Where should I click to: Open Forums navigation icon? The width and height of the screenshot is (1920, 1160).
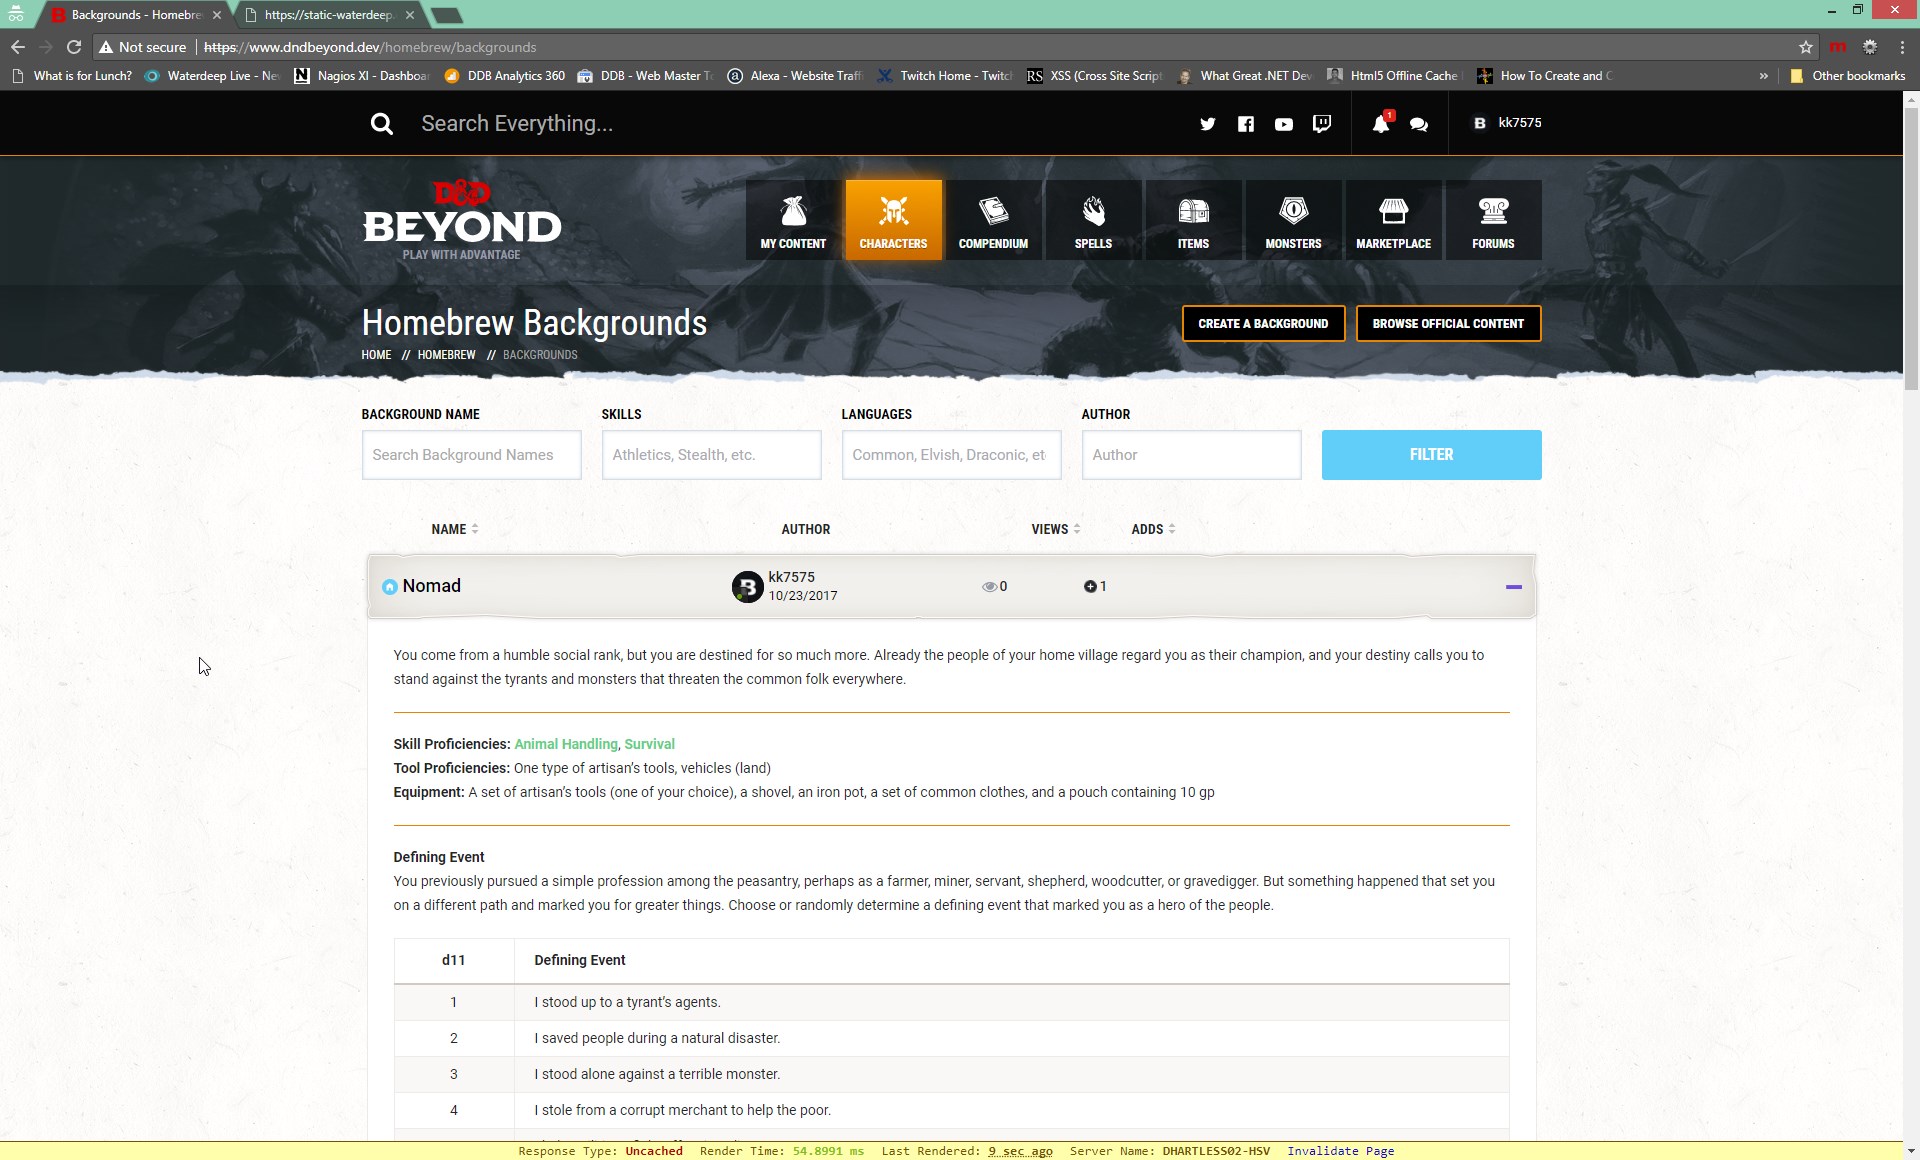(x=1493, y=220)
